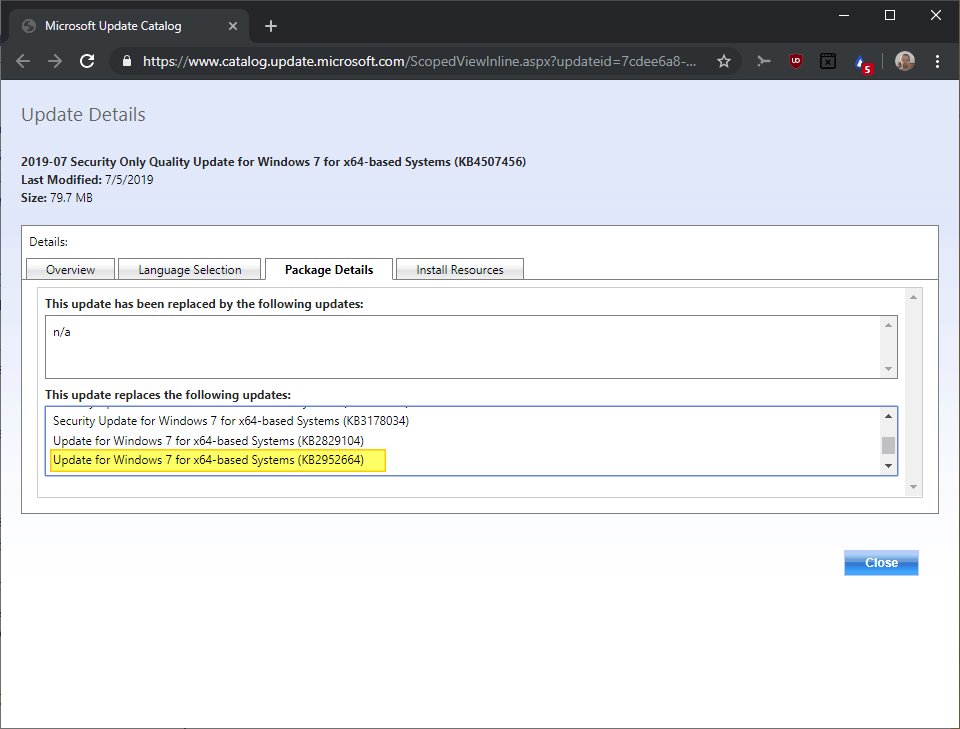Viewport: 960px width, 729px height.
Task: Click the Size 79.7 MB text
Action: pyautogui.click(x=57, y=198)
